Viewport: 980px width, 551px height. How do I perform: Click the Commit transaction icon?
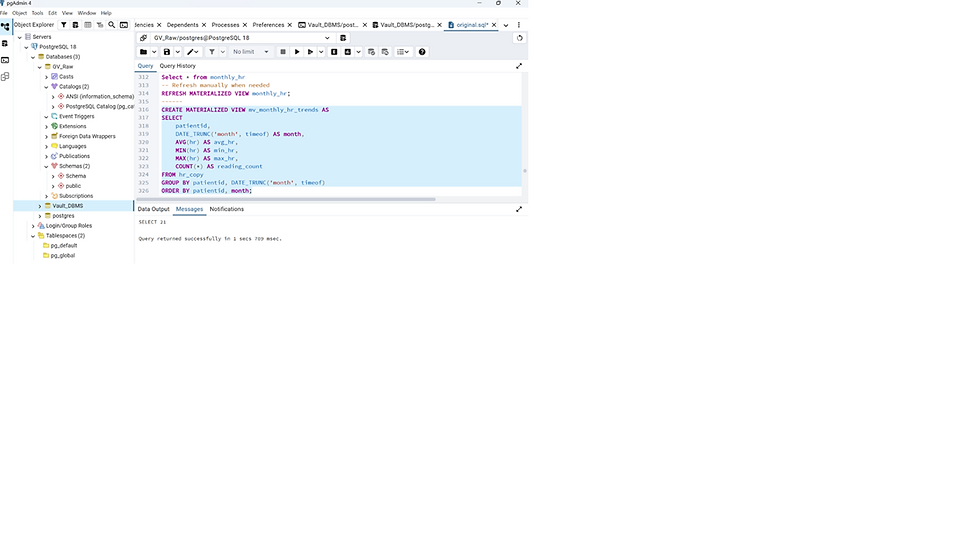point(371,52)
